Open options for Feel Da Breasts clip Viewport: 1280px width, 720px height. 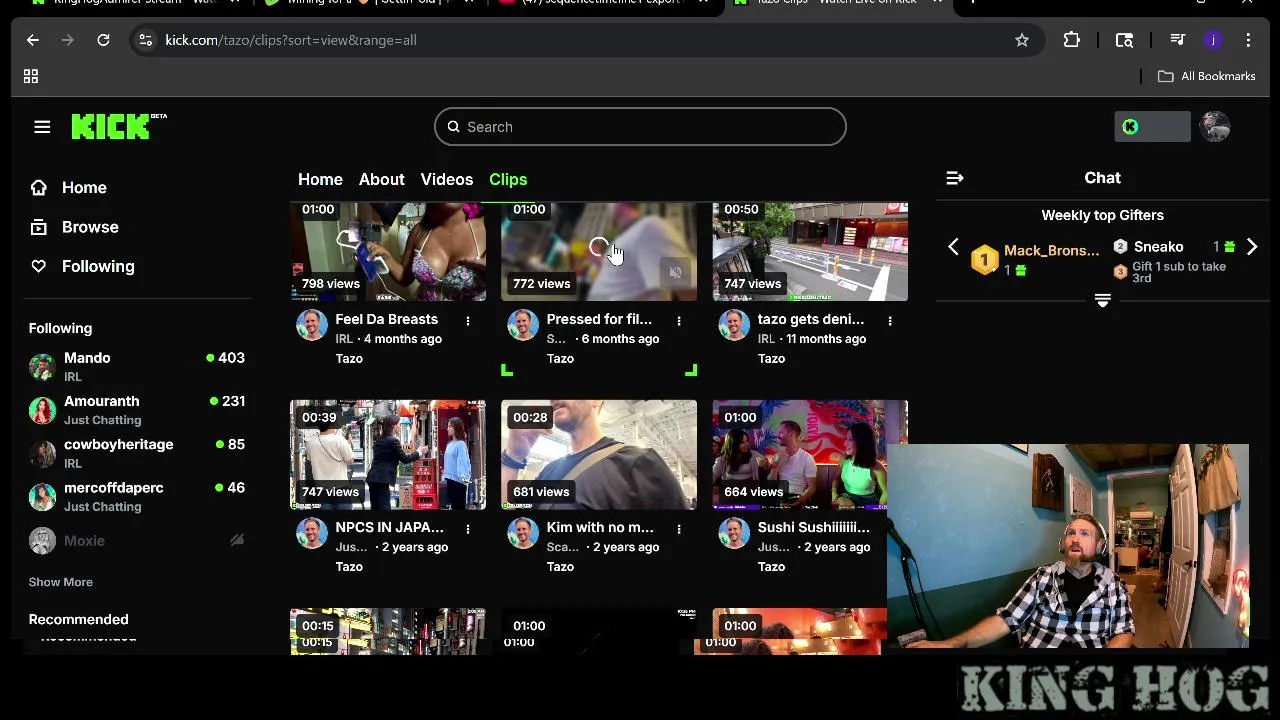pyautogui.click(x=468, y=320)
